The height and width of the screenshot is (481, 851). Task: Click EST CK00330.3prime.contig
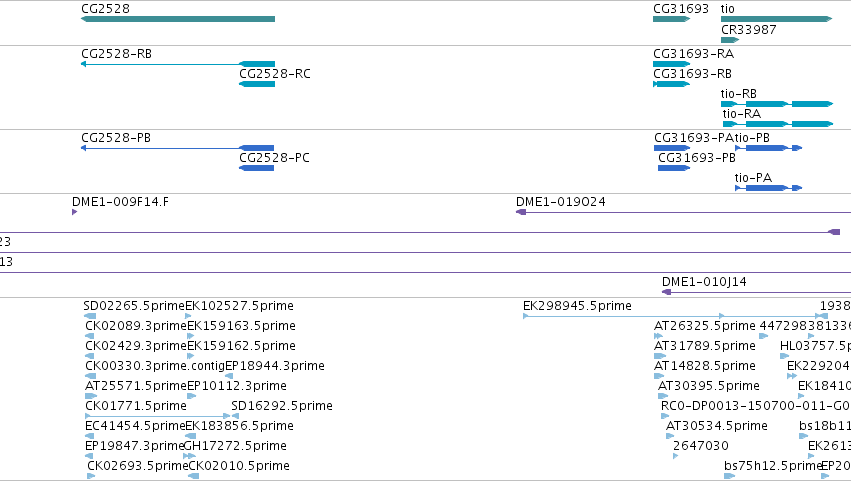pyautogui.click(x=155, y=366)
